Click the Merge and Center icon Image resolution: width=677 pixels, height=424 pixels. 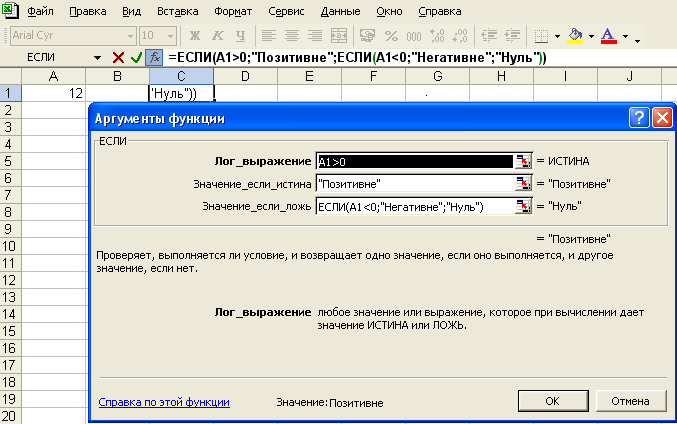click(x=339, y=36)
